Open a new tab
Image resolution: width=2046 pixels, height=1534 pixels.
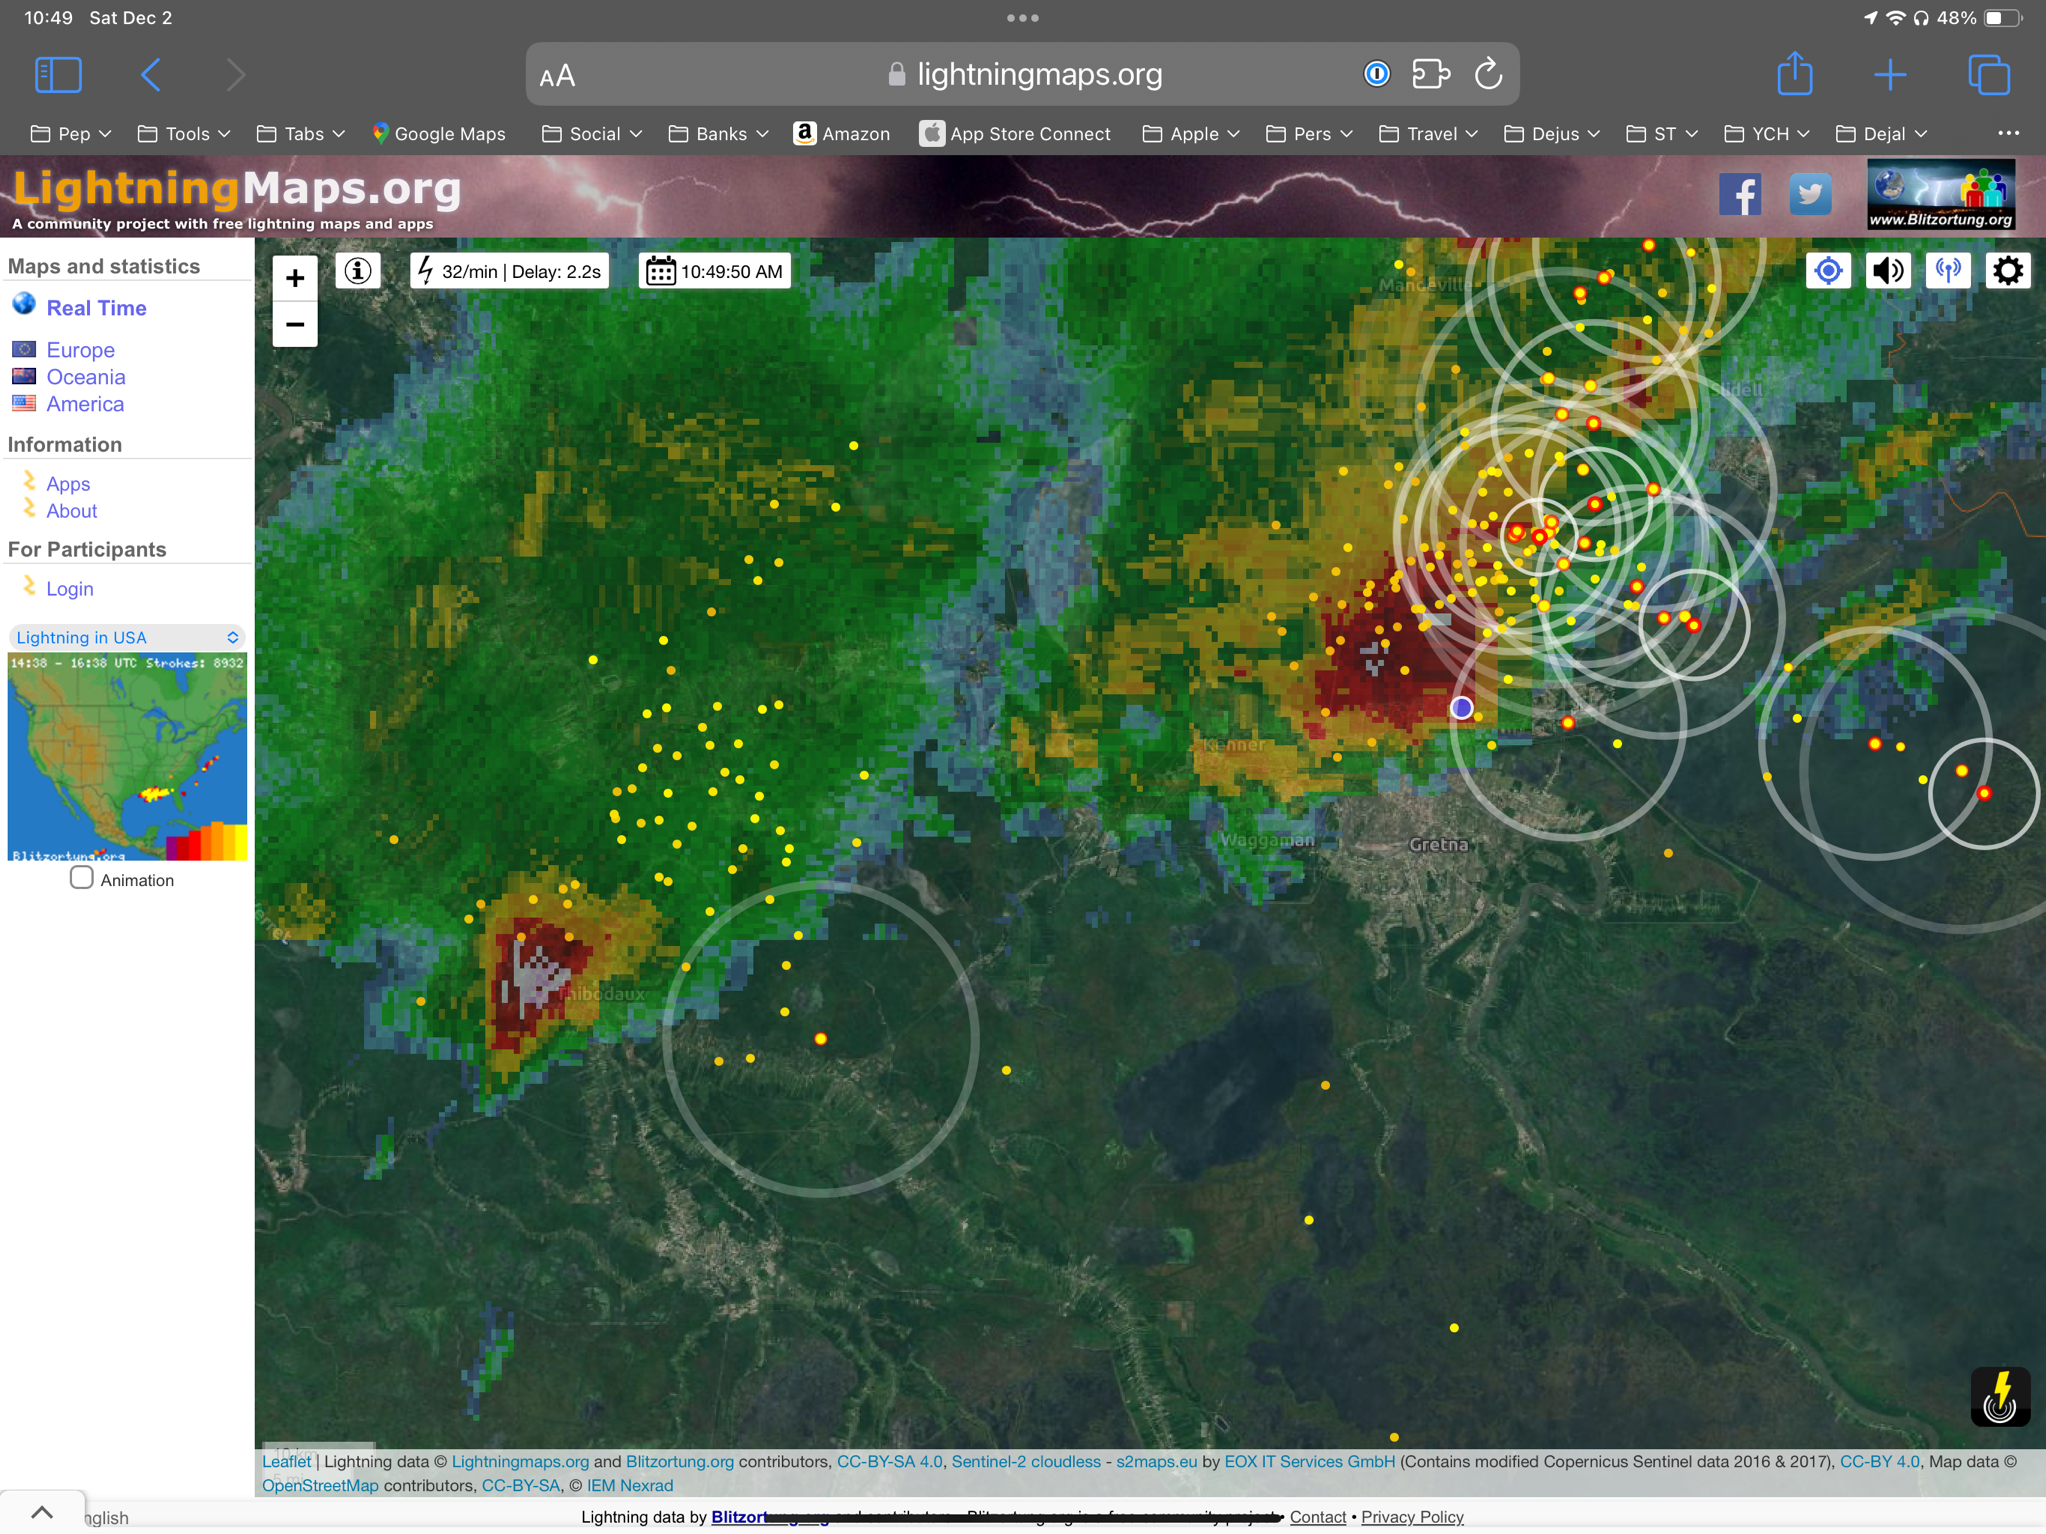pyautogui.click(x=1890, y=75)
